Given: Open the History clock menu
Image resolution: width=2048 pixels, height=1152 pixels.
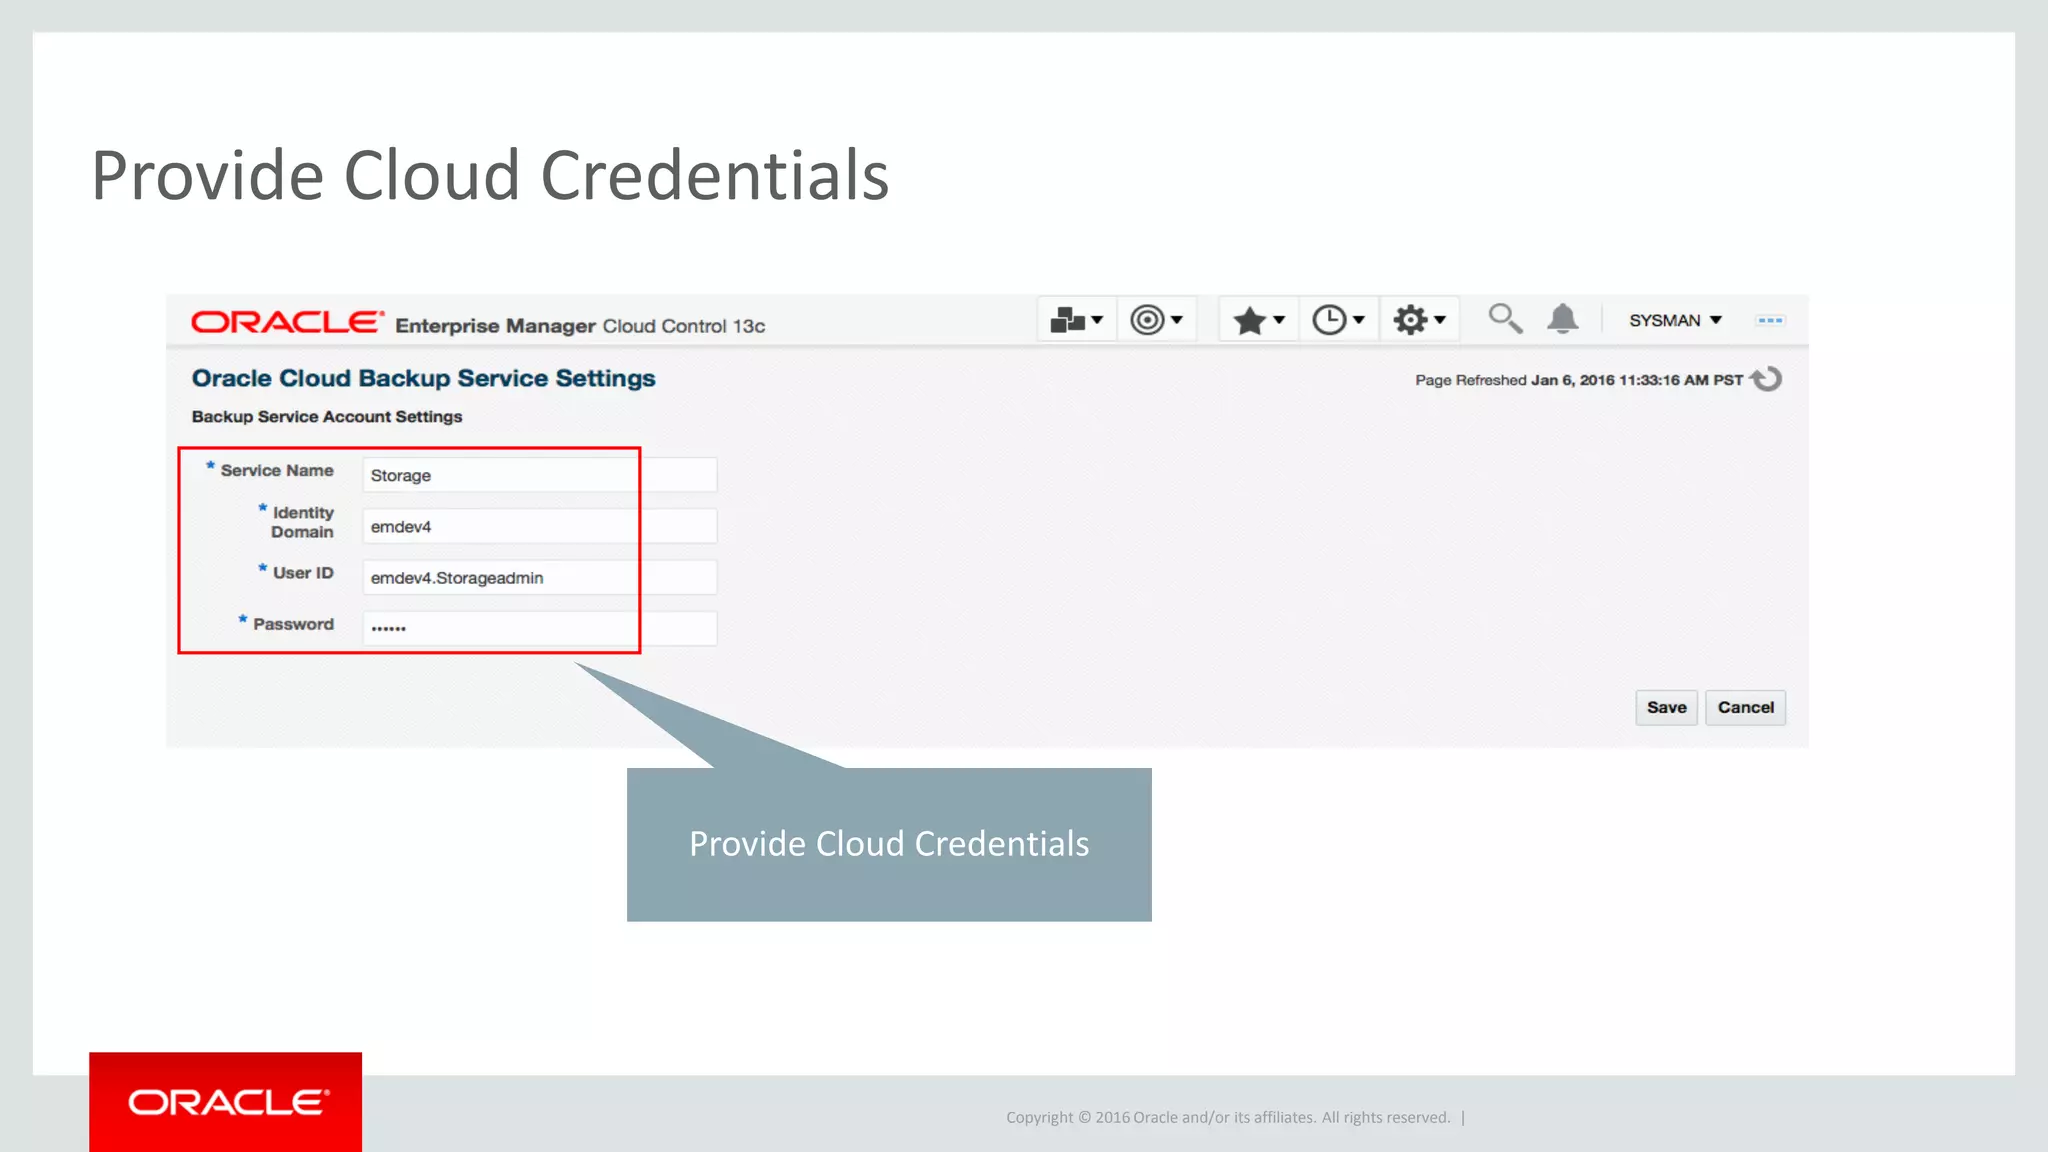Looking at the screenshot, I should [x=1339, y=320].
